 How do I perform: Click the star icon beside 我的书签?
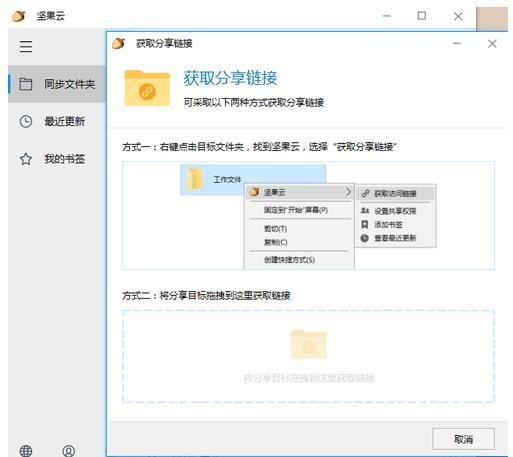tap(26, 159)
